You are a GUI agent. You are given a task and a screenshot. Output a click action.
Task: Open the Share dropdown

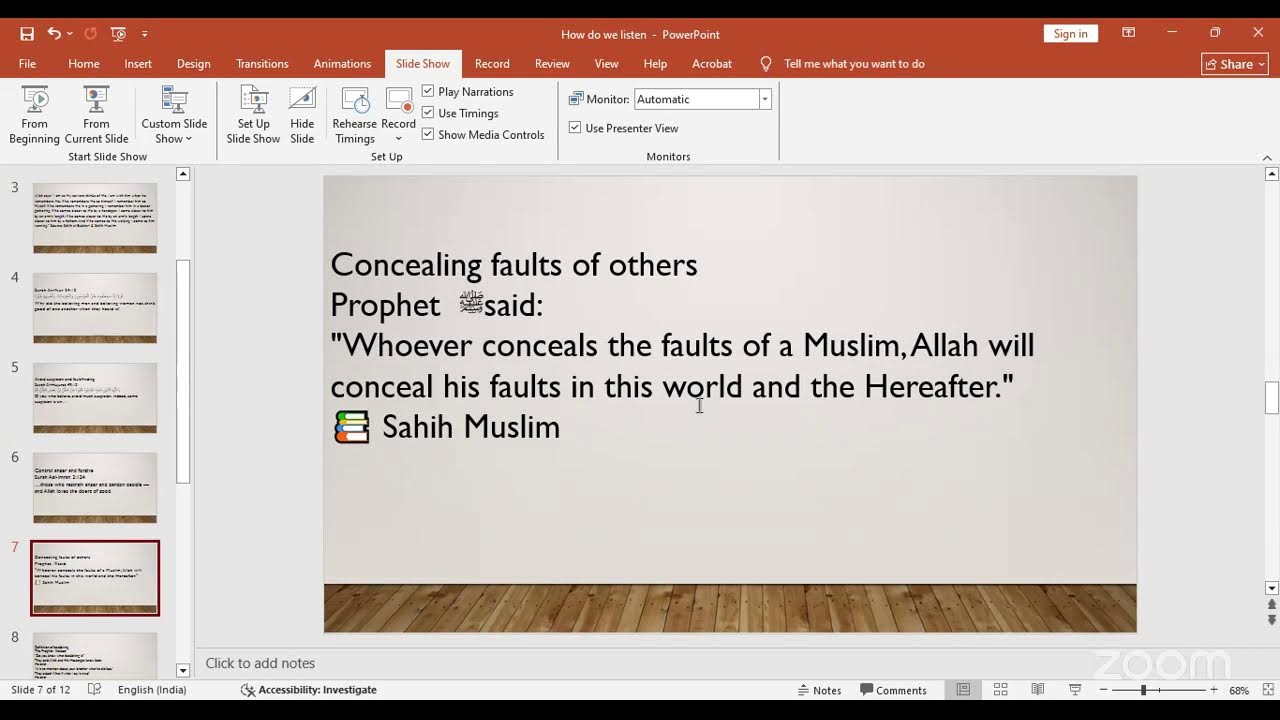pos(1235,64)
